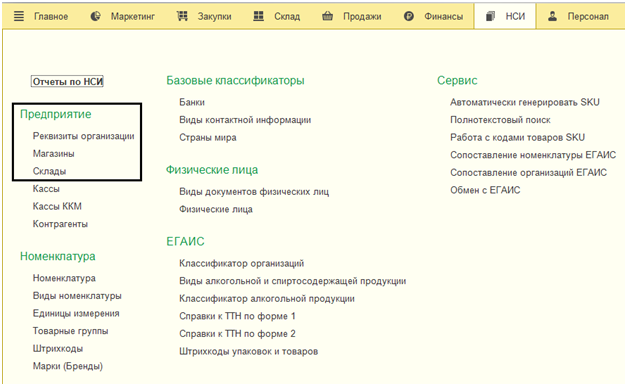Open Сопоставление организаций ЕГАИС
The height and width of the screenshot is (386, 627).
pyautogui.click(x=528, y=173)
